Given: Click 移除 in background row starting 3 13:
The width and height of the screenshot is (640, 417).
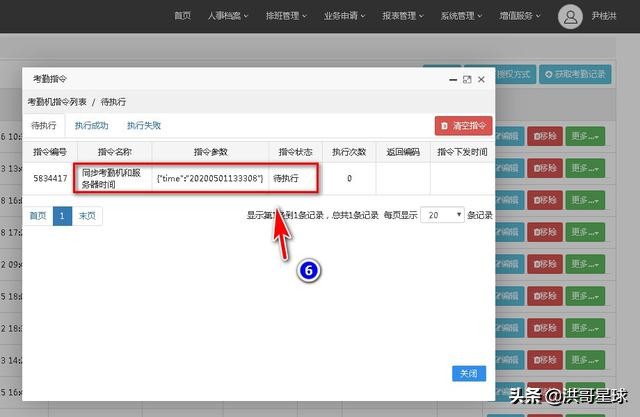Looking at the screenshot, I should click(545, 168).
